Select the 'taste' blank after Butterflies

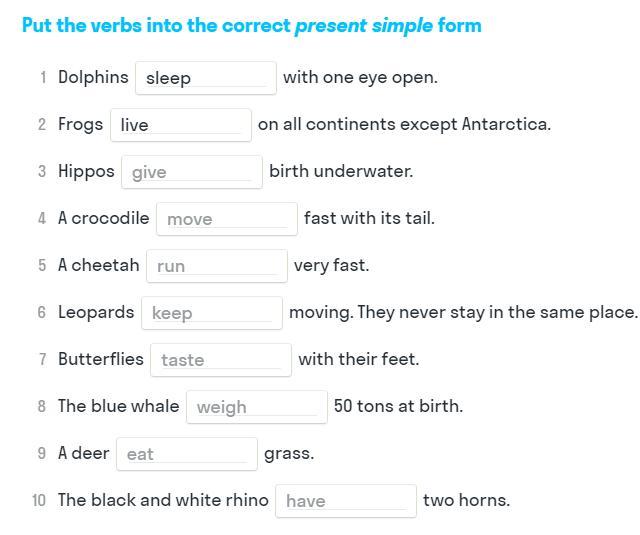[x=221, y=360]
